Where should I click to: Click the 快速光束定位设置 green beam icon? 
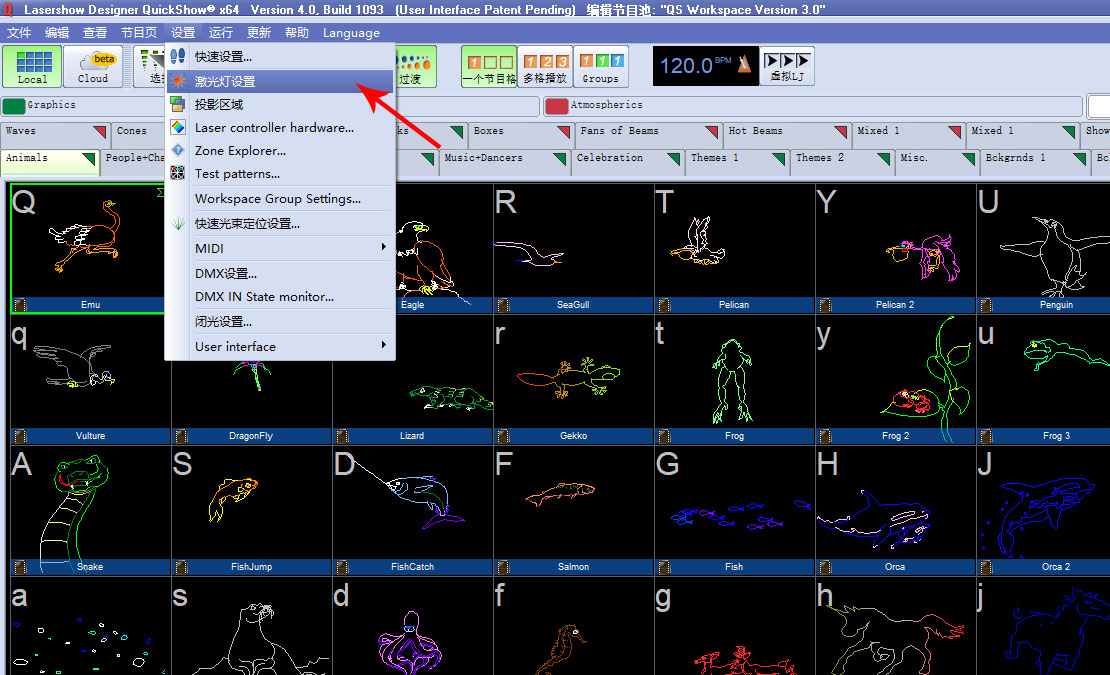click(178, 224)
